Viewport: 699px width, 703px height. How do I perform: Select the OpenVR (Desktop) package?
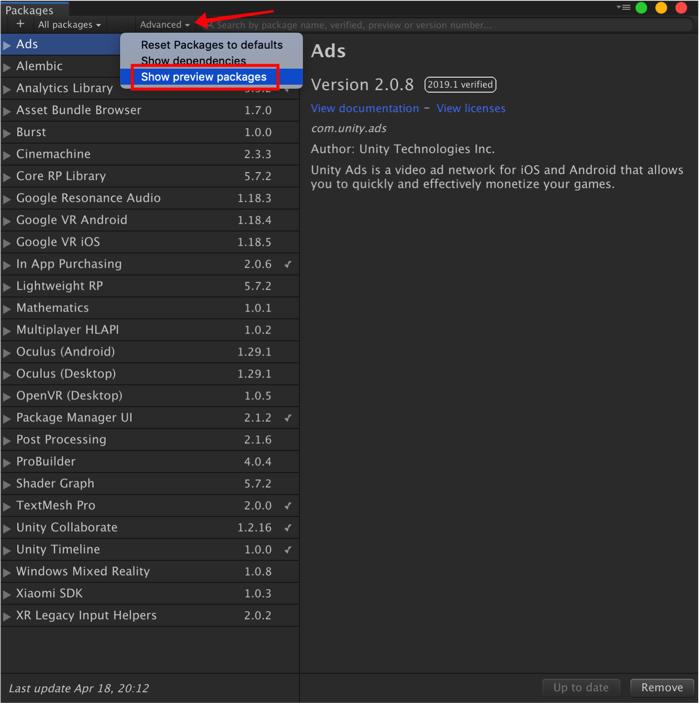150,396
